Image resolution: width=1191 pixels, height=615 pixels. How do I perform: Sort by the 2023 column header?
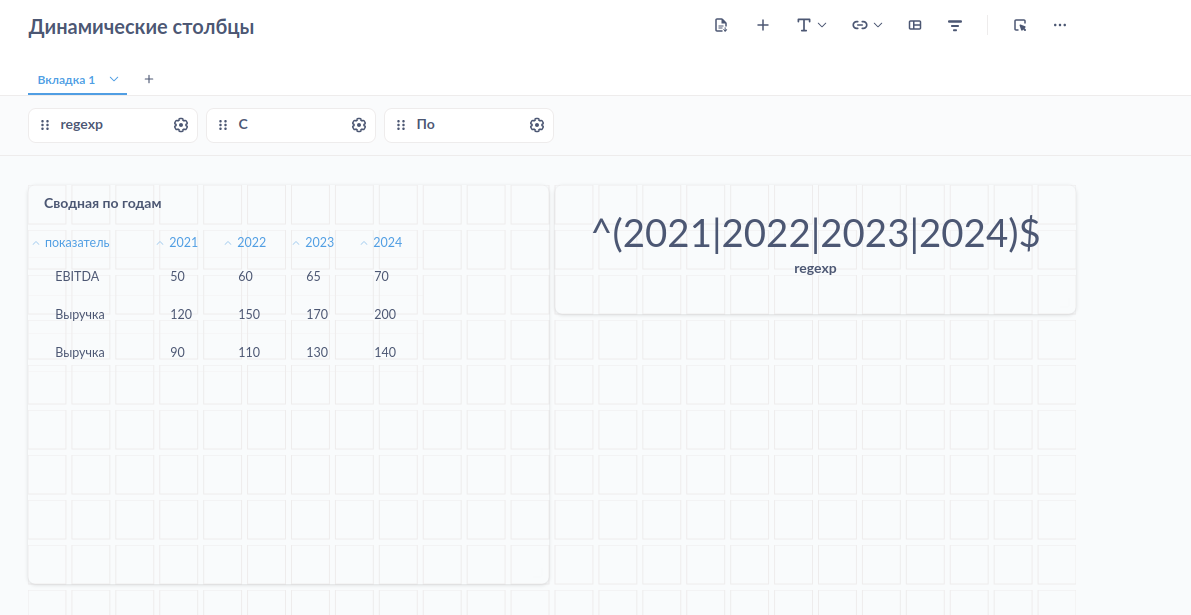pos(319,243)
